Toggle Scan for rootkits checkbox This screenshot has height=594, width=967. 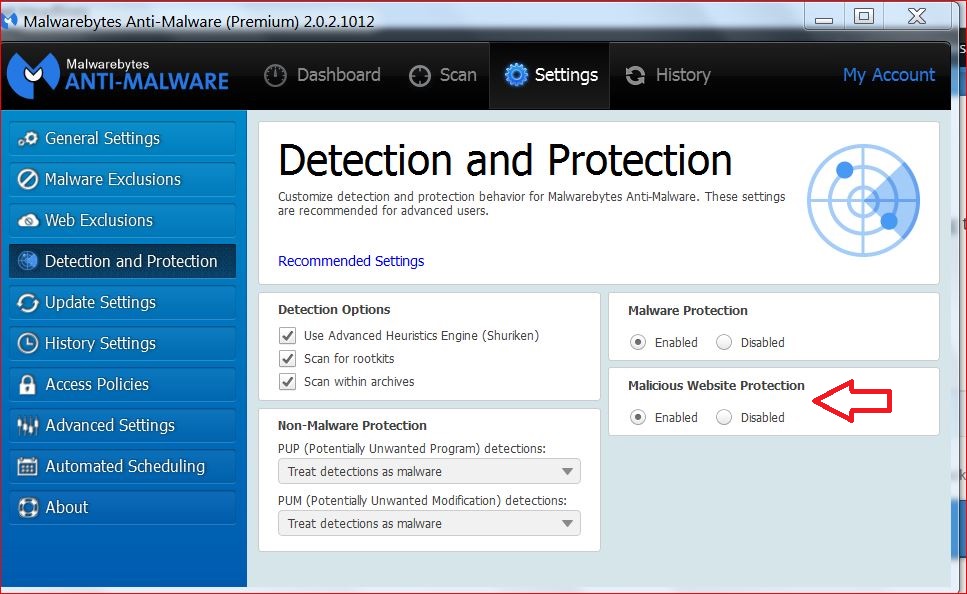pyautogui.click(x=287, y=358)
